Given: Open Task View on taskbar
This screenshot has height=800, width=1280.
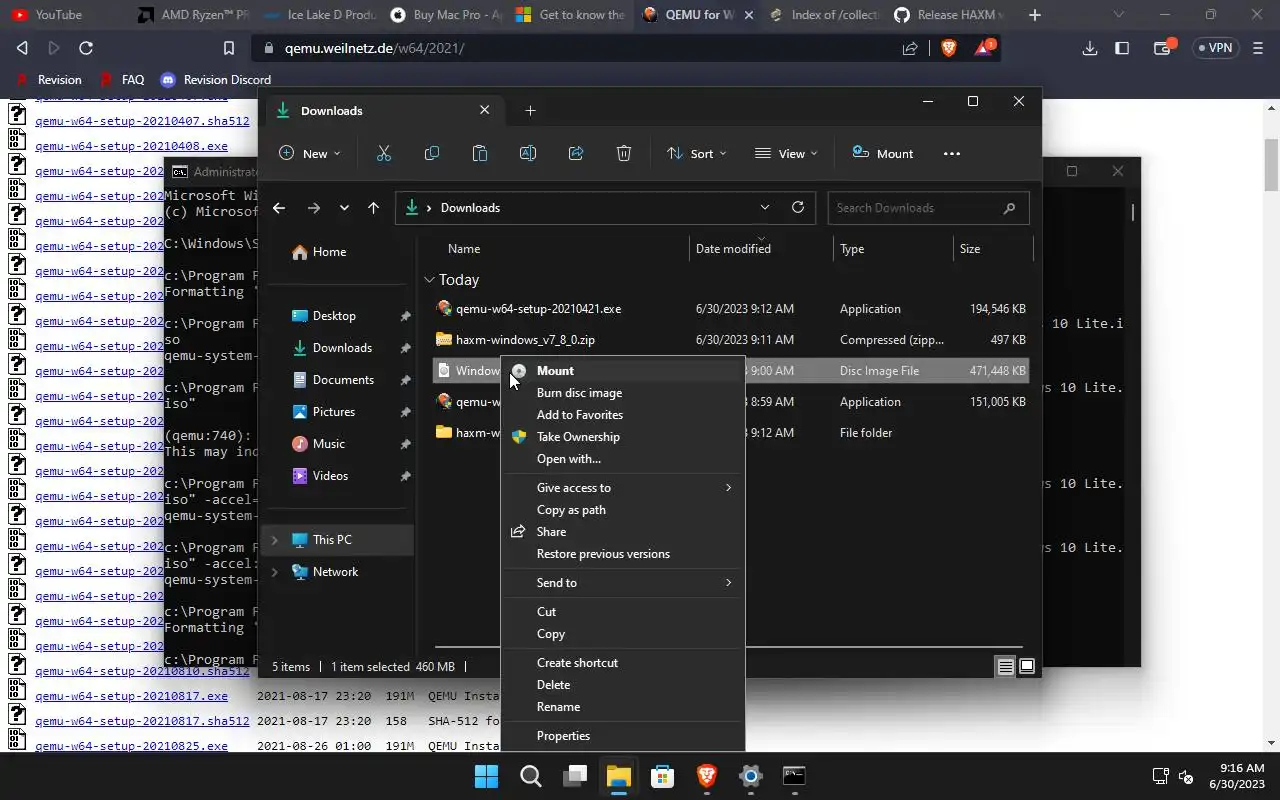Looking at the screenshot, I should (575, 776).
